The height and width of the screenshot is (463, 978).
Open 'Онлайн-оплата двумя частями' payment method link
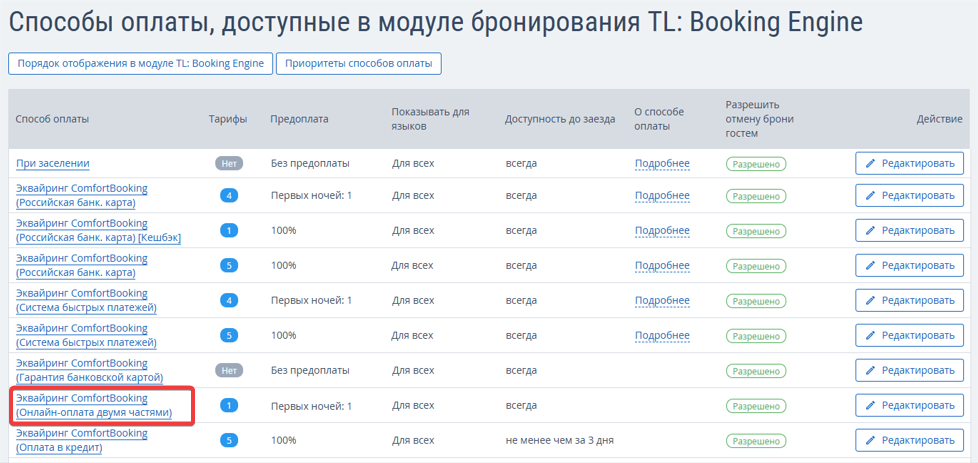tap(94, 406)
